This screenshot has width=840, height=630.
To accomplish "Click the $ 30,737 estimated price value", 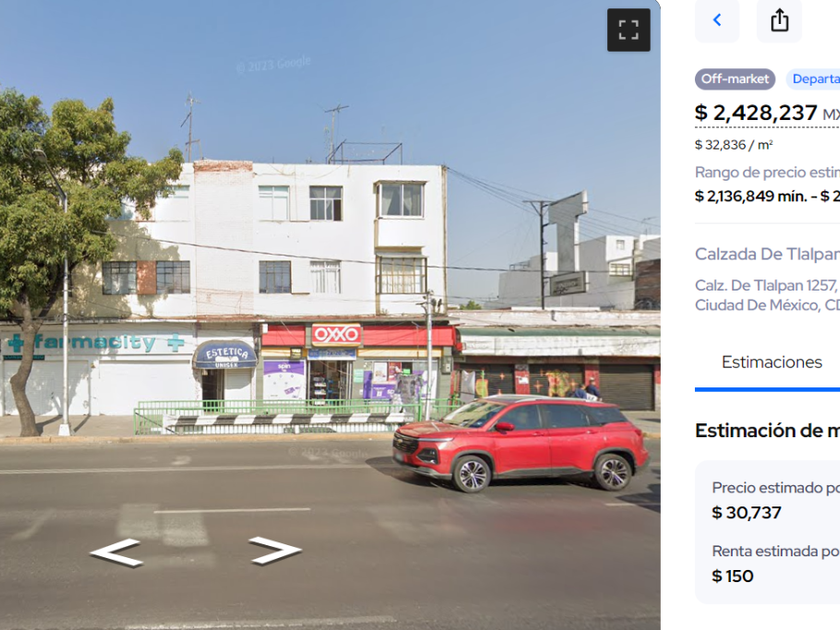I will [x=746, y=513].
